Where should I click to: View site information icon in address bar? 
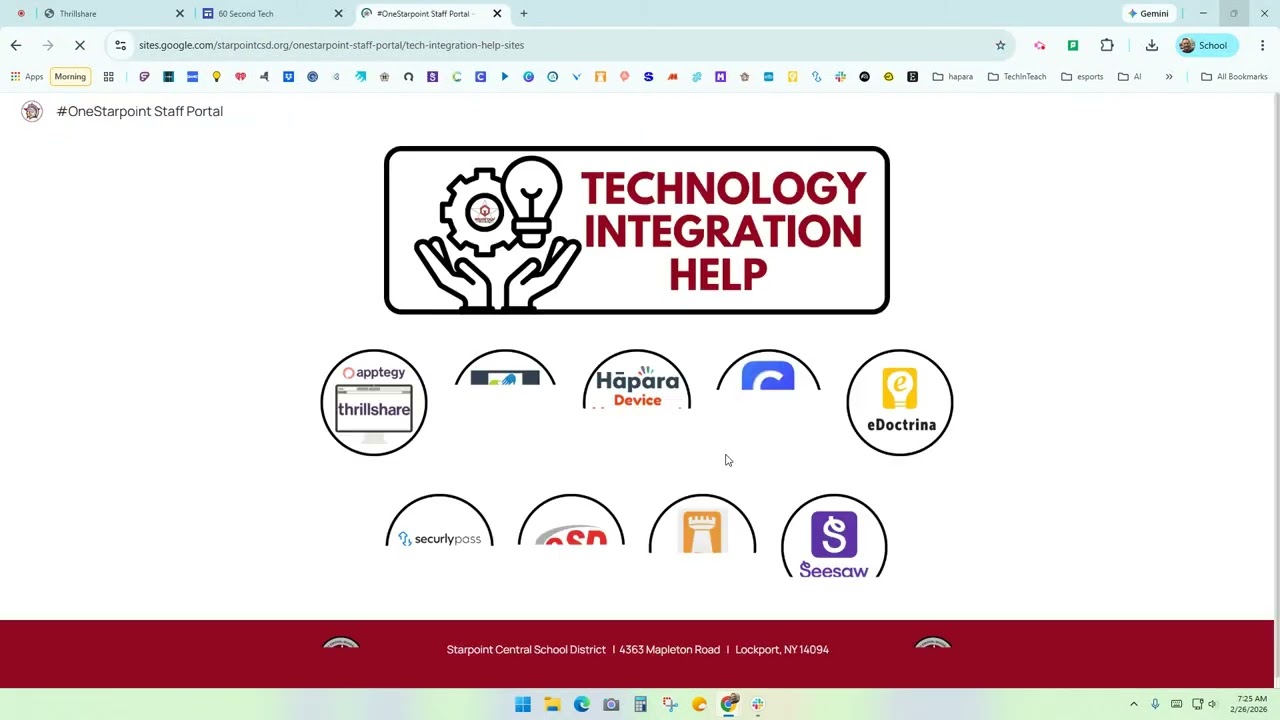coord(120,45)
